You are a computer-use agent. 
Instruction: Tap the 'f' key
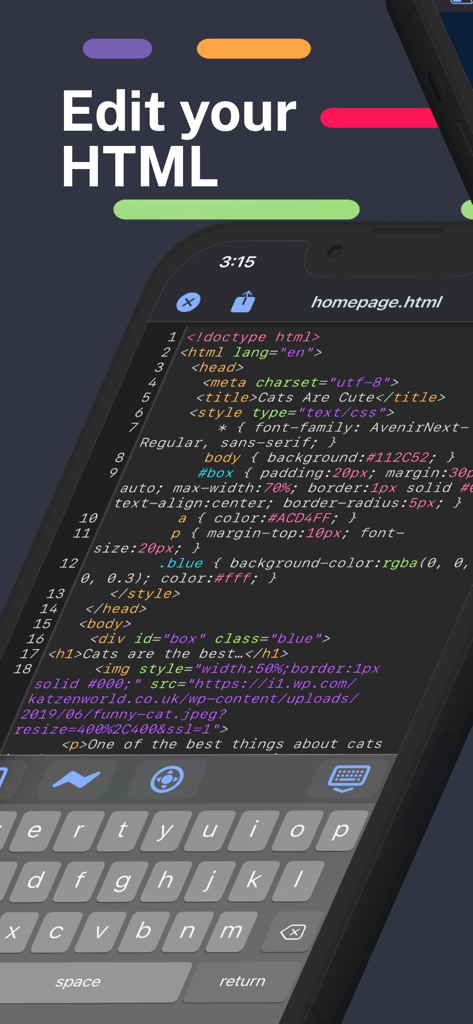click(x=78, y=882)
